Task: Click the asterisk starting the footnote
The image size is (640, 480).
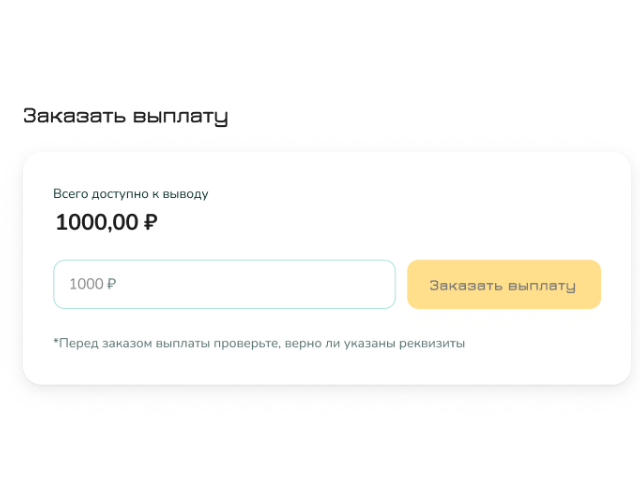Action: coord(55,342)
